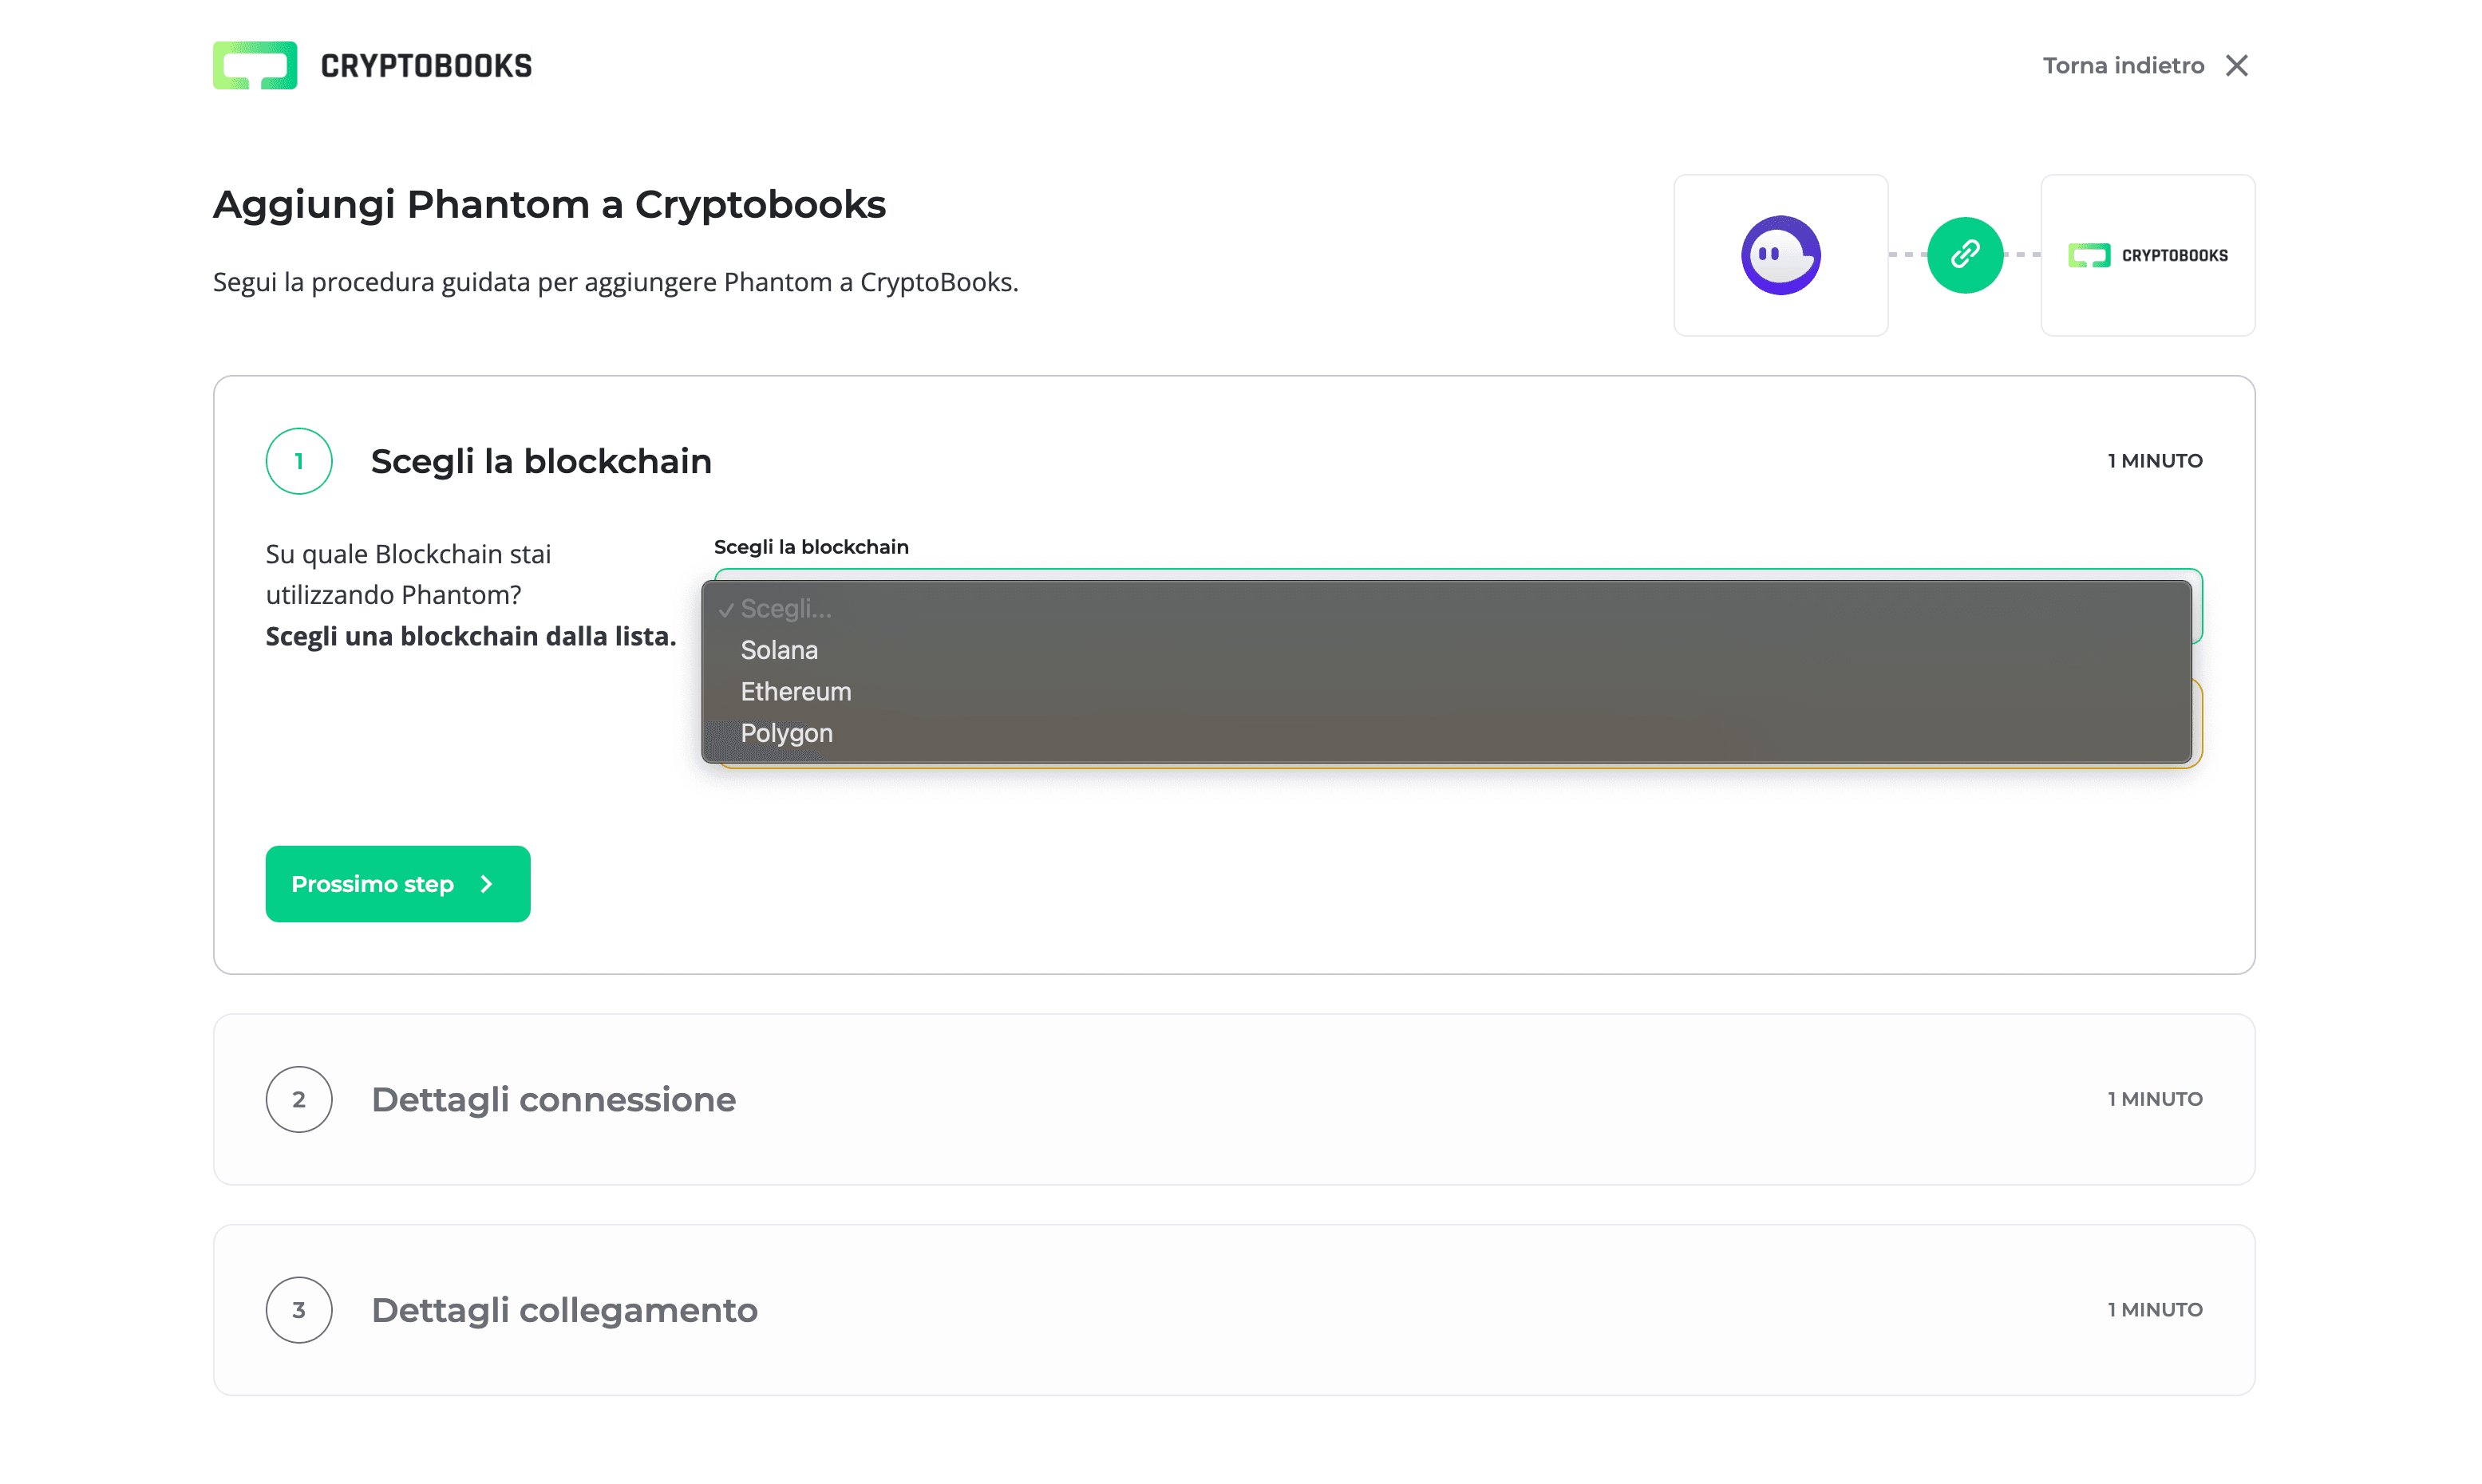Viewport: 2482px width, 1484px height.
Task: Click the step 3 number circle
Action: pyautogui.click(x=299, y=1309)
